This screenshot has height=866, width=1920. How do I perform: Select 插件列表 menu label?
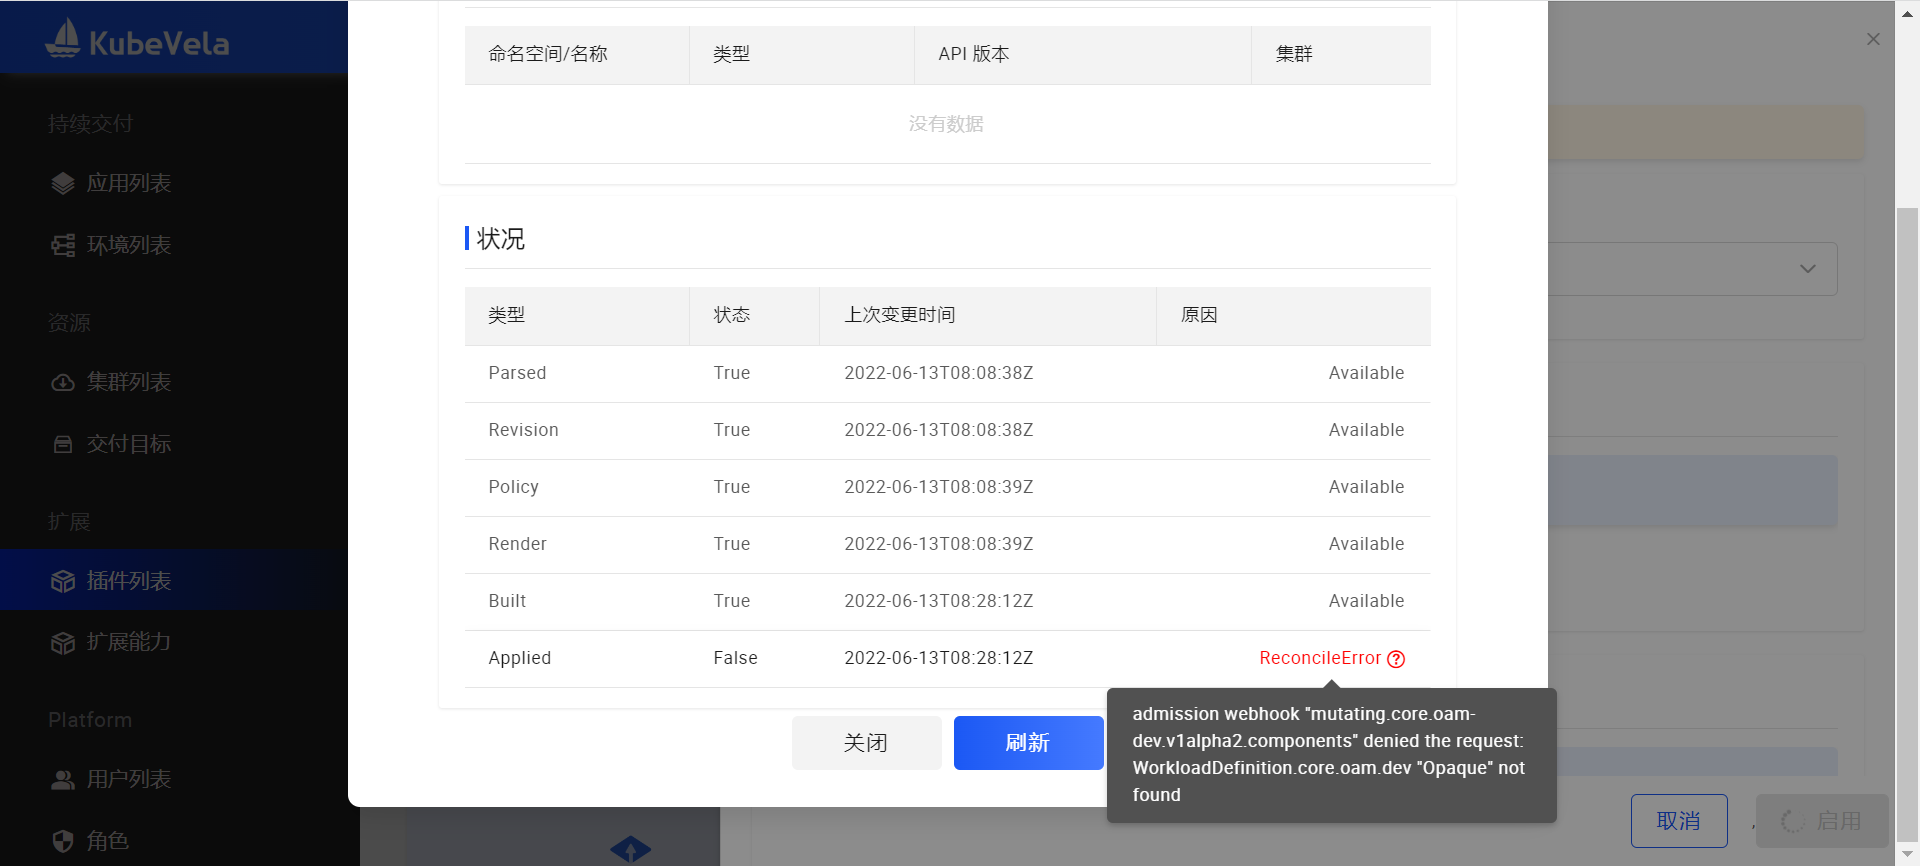point(129,581)
